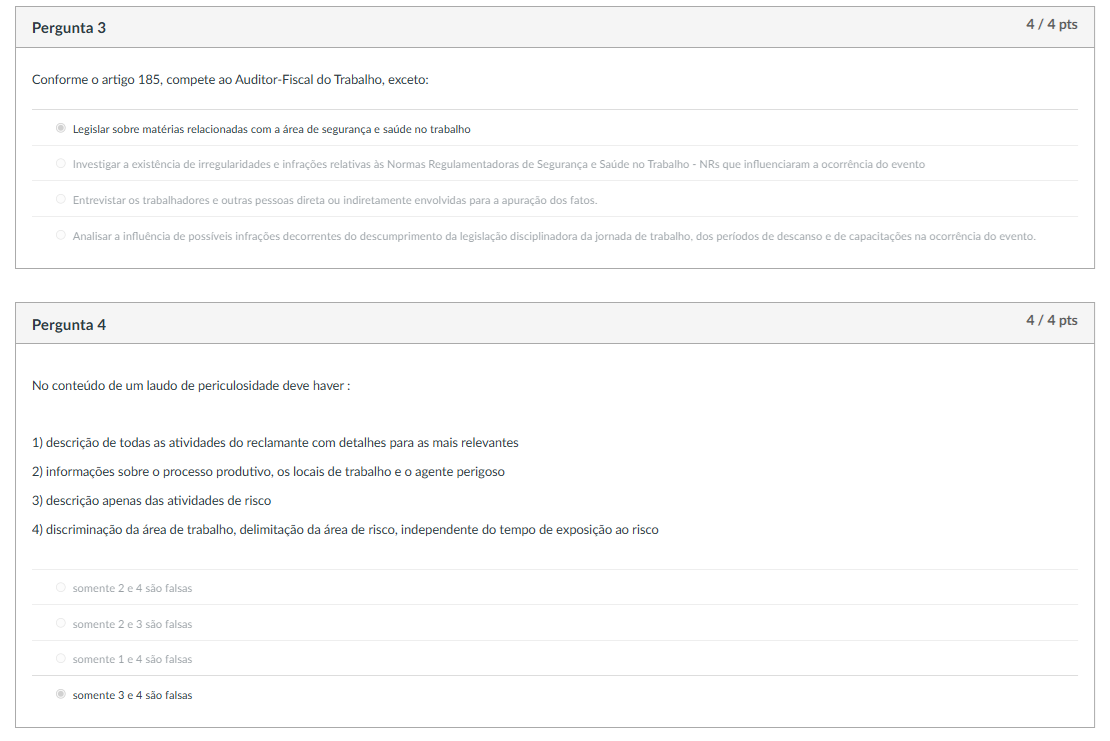
Task: Select radio button for 'Legislar sobre matérias' answer
Action: click(61, 129)
